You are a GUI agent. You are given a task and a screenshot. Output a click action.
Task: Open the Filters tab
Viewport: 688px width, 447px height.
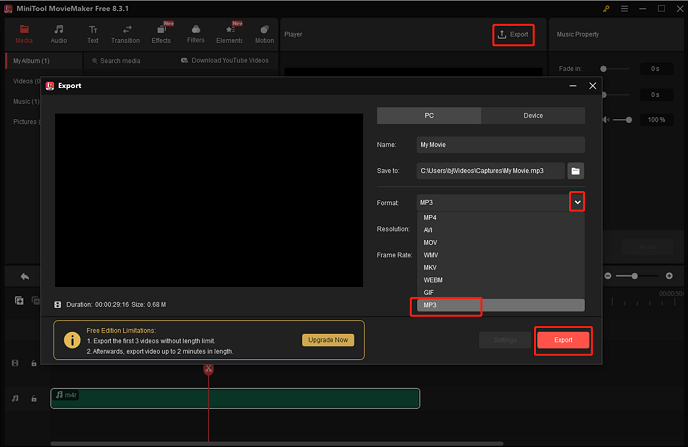pos(196,34)
